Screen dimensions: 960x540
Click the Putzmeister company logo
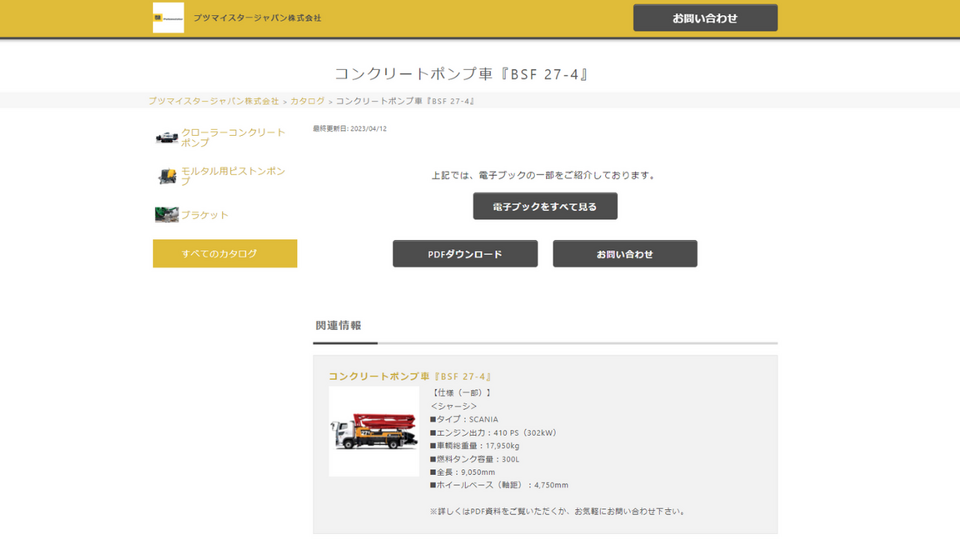click(x=168, y=18)
